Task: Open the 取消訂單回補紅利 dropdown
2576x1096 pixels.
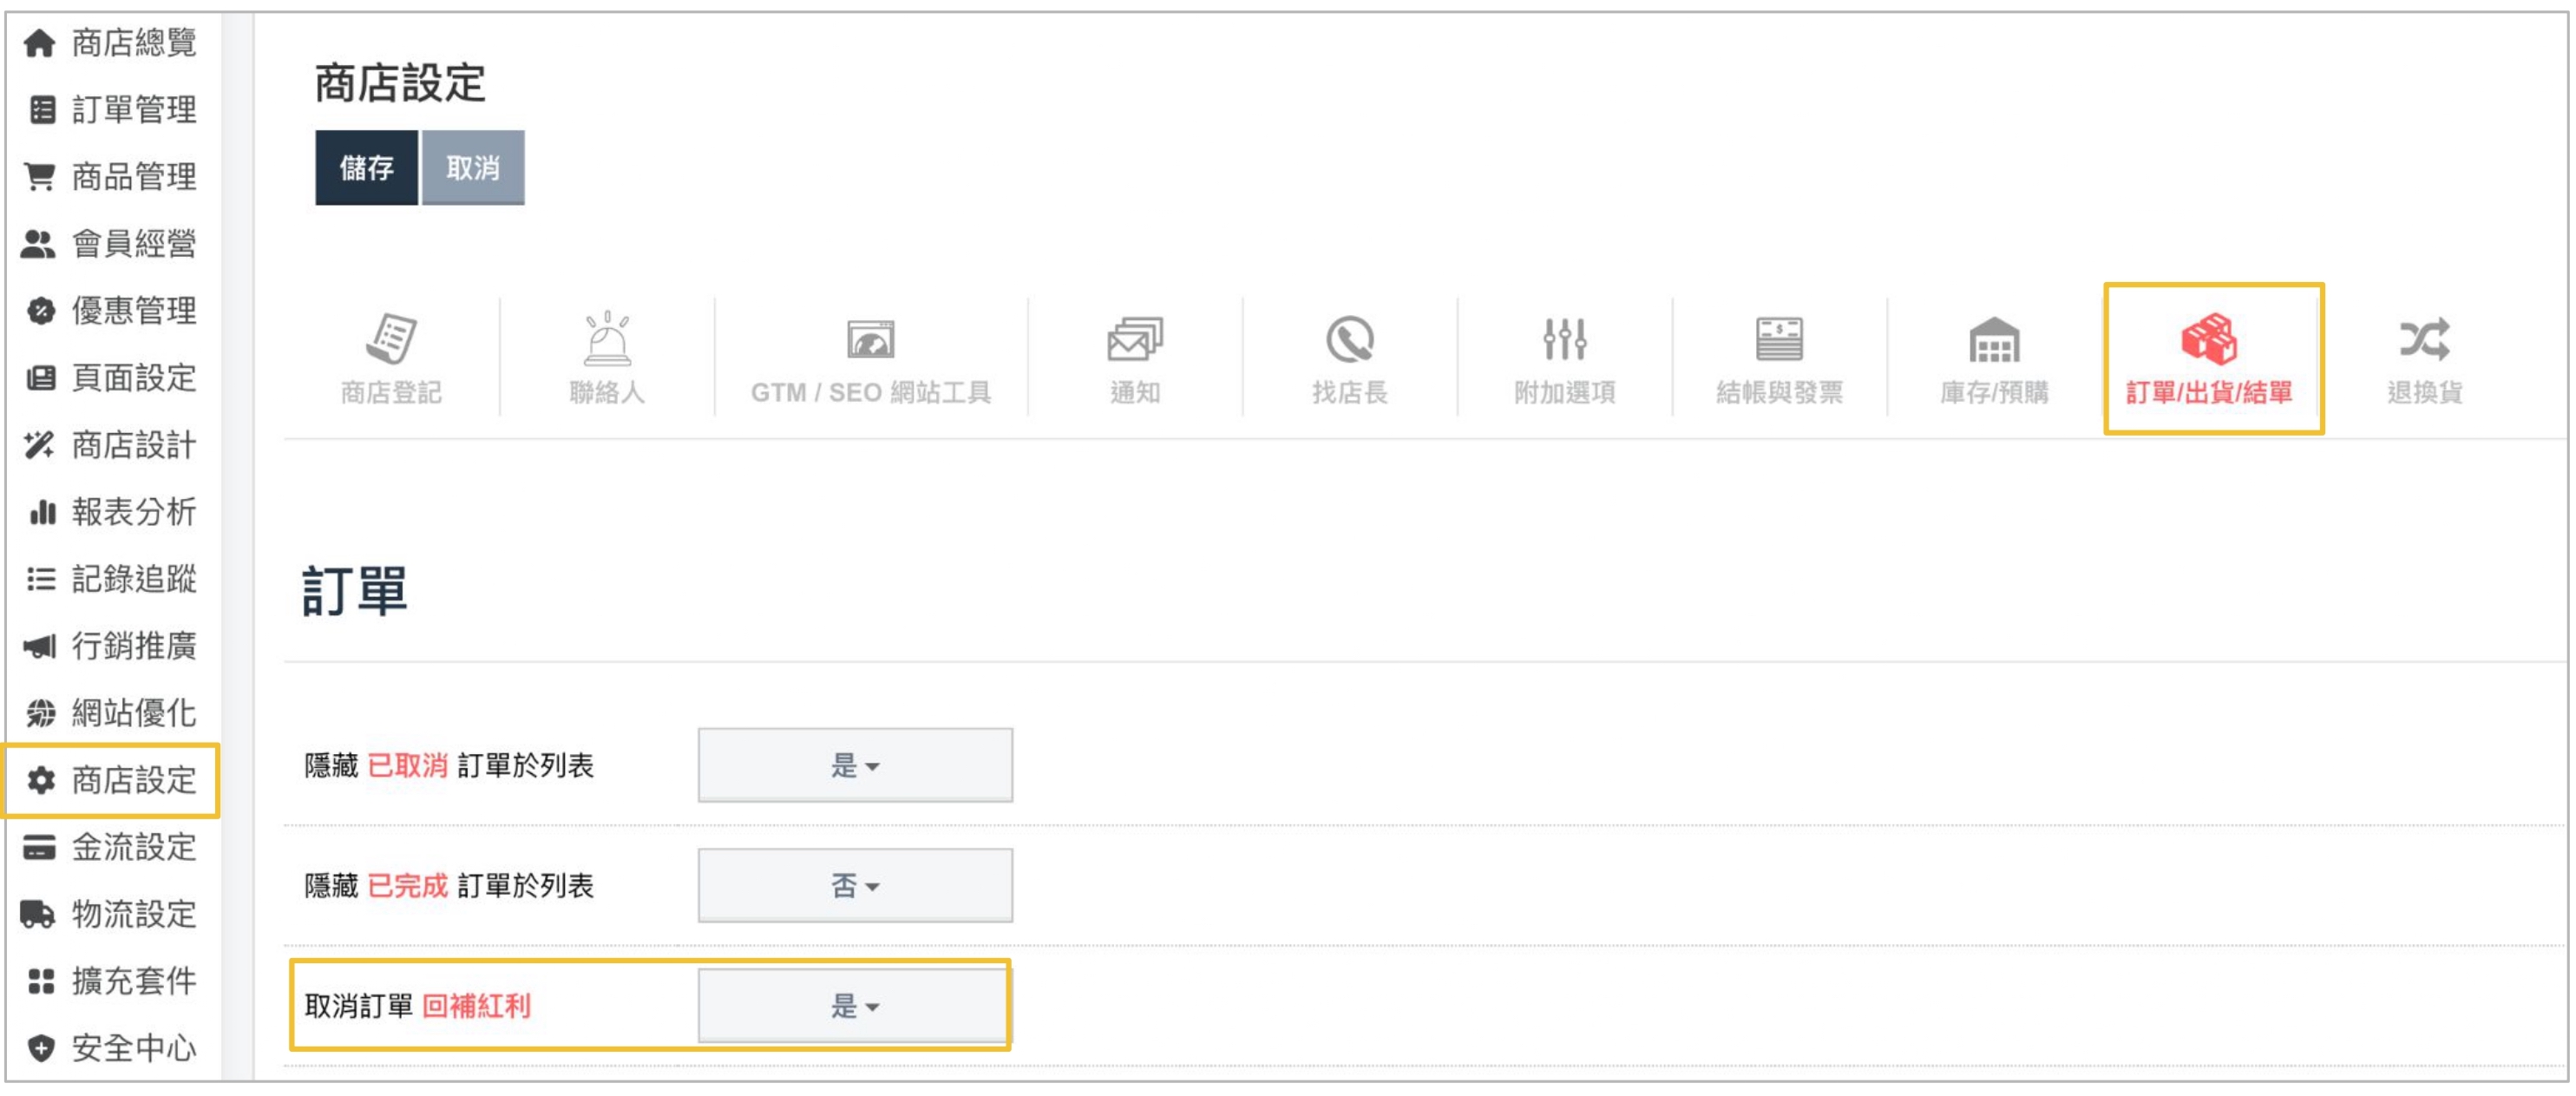Action: (x=855, y=1006)
